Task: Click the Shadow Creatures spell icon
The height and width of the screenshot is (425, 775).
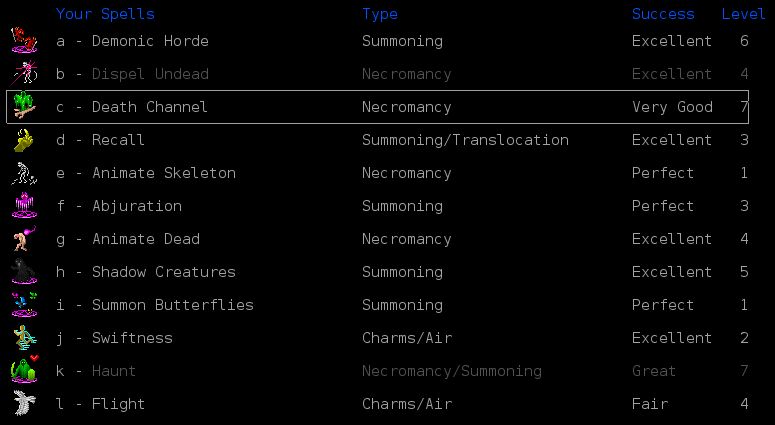Action: (22, 272)
